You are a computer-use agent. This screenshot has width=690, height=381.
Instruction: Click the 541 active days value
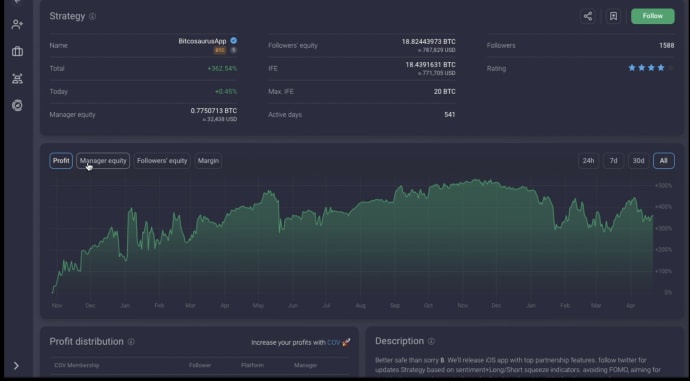click(450, 114)
